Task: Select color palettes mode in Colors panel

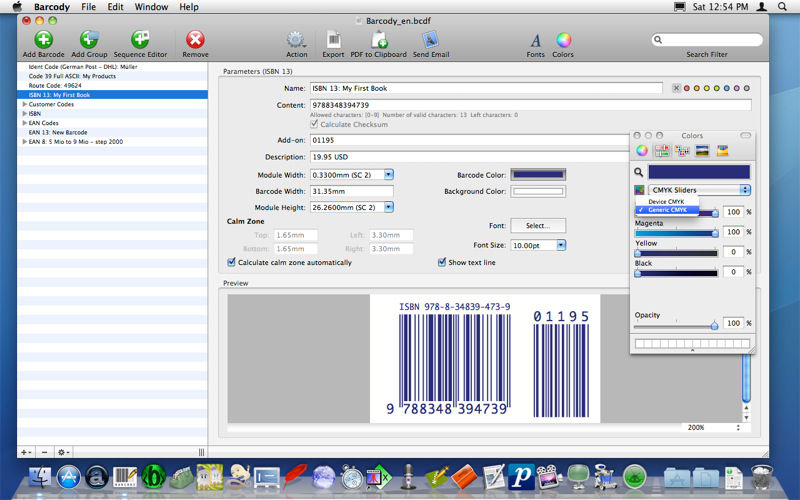Action: pyautogui.click(x=682, y=150)
